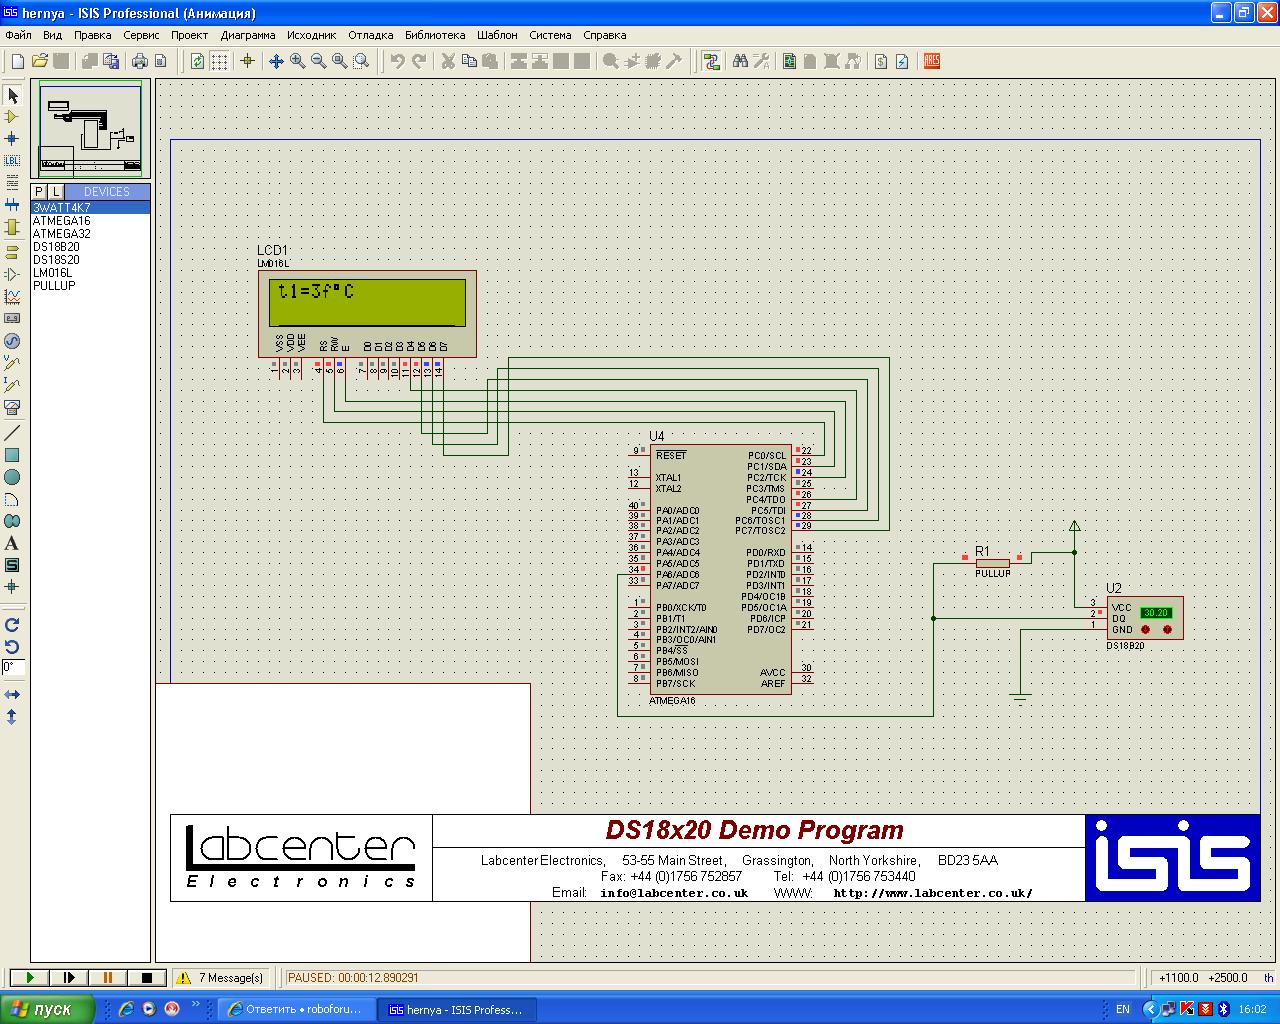Screen dimensions: 1280x1024
Task: Click the schematic overview thumbnail
Action: pos(90,128)
